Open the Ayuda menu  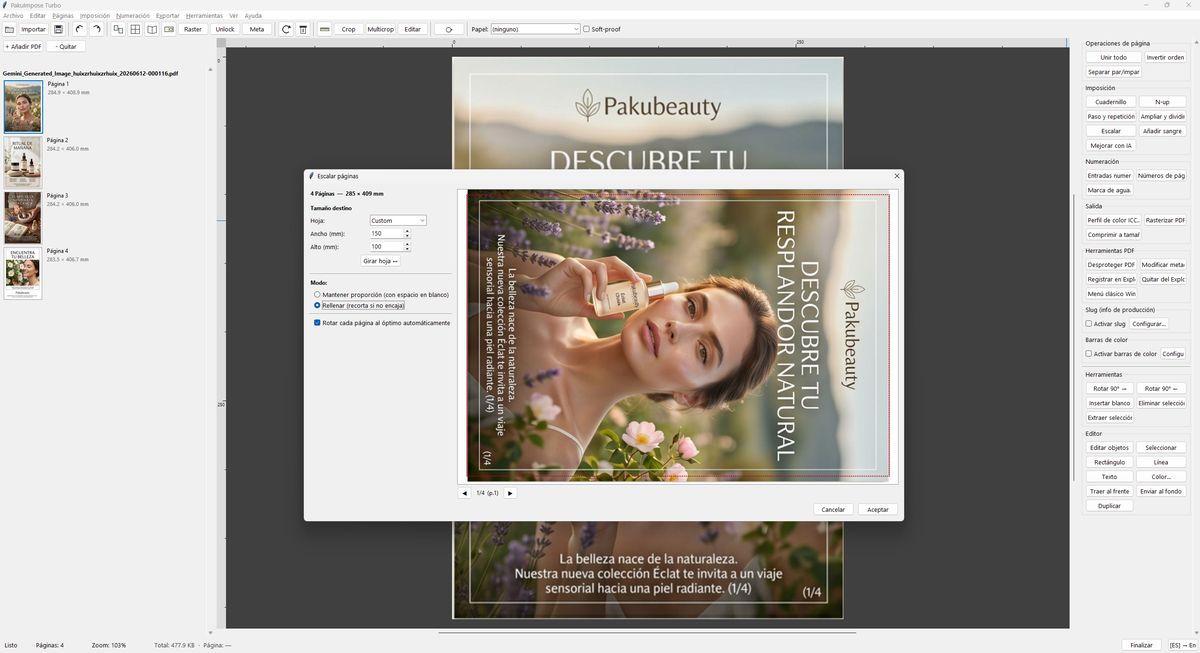click(253, 16)
